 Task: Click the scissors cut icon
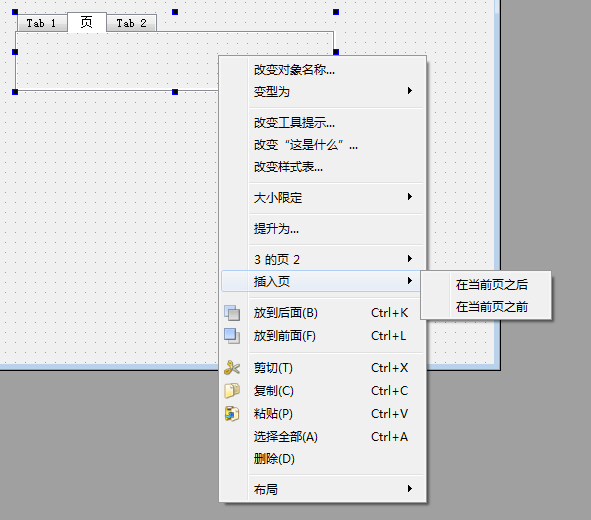pos(232,368)
